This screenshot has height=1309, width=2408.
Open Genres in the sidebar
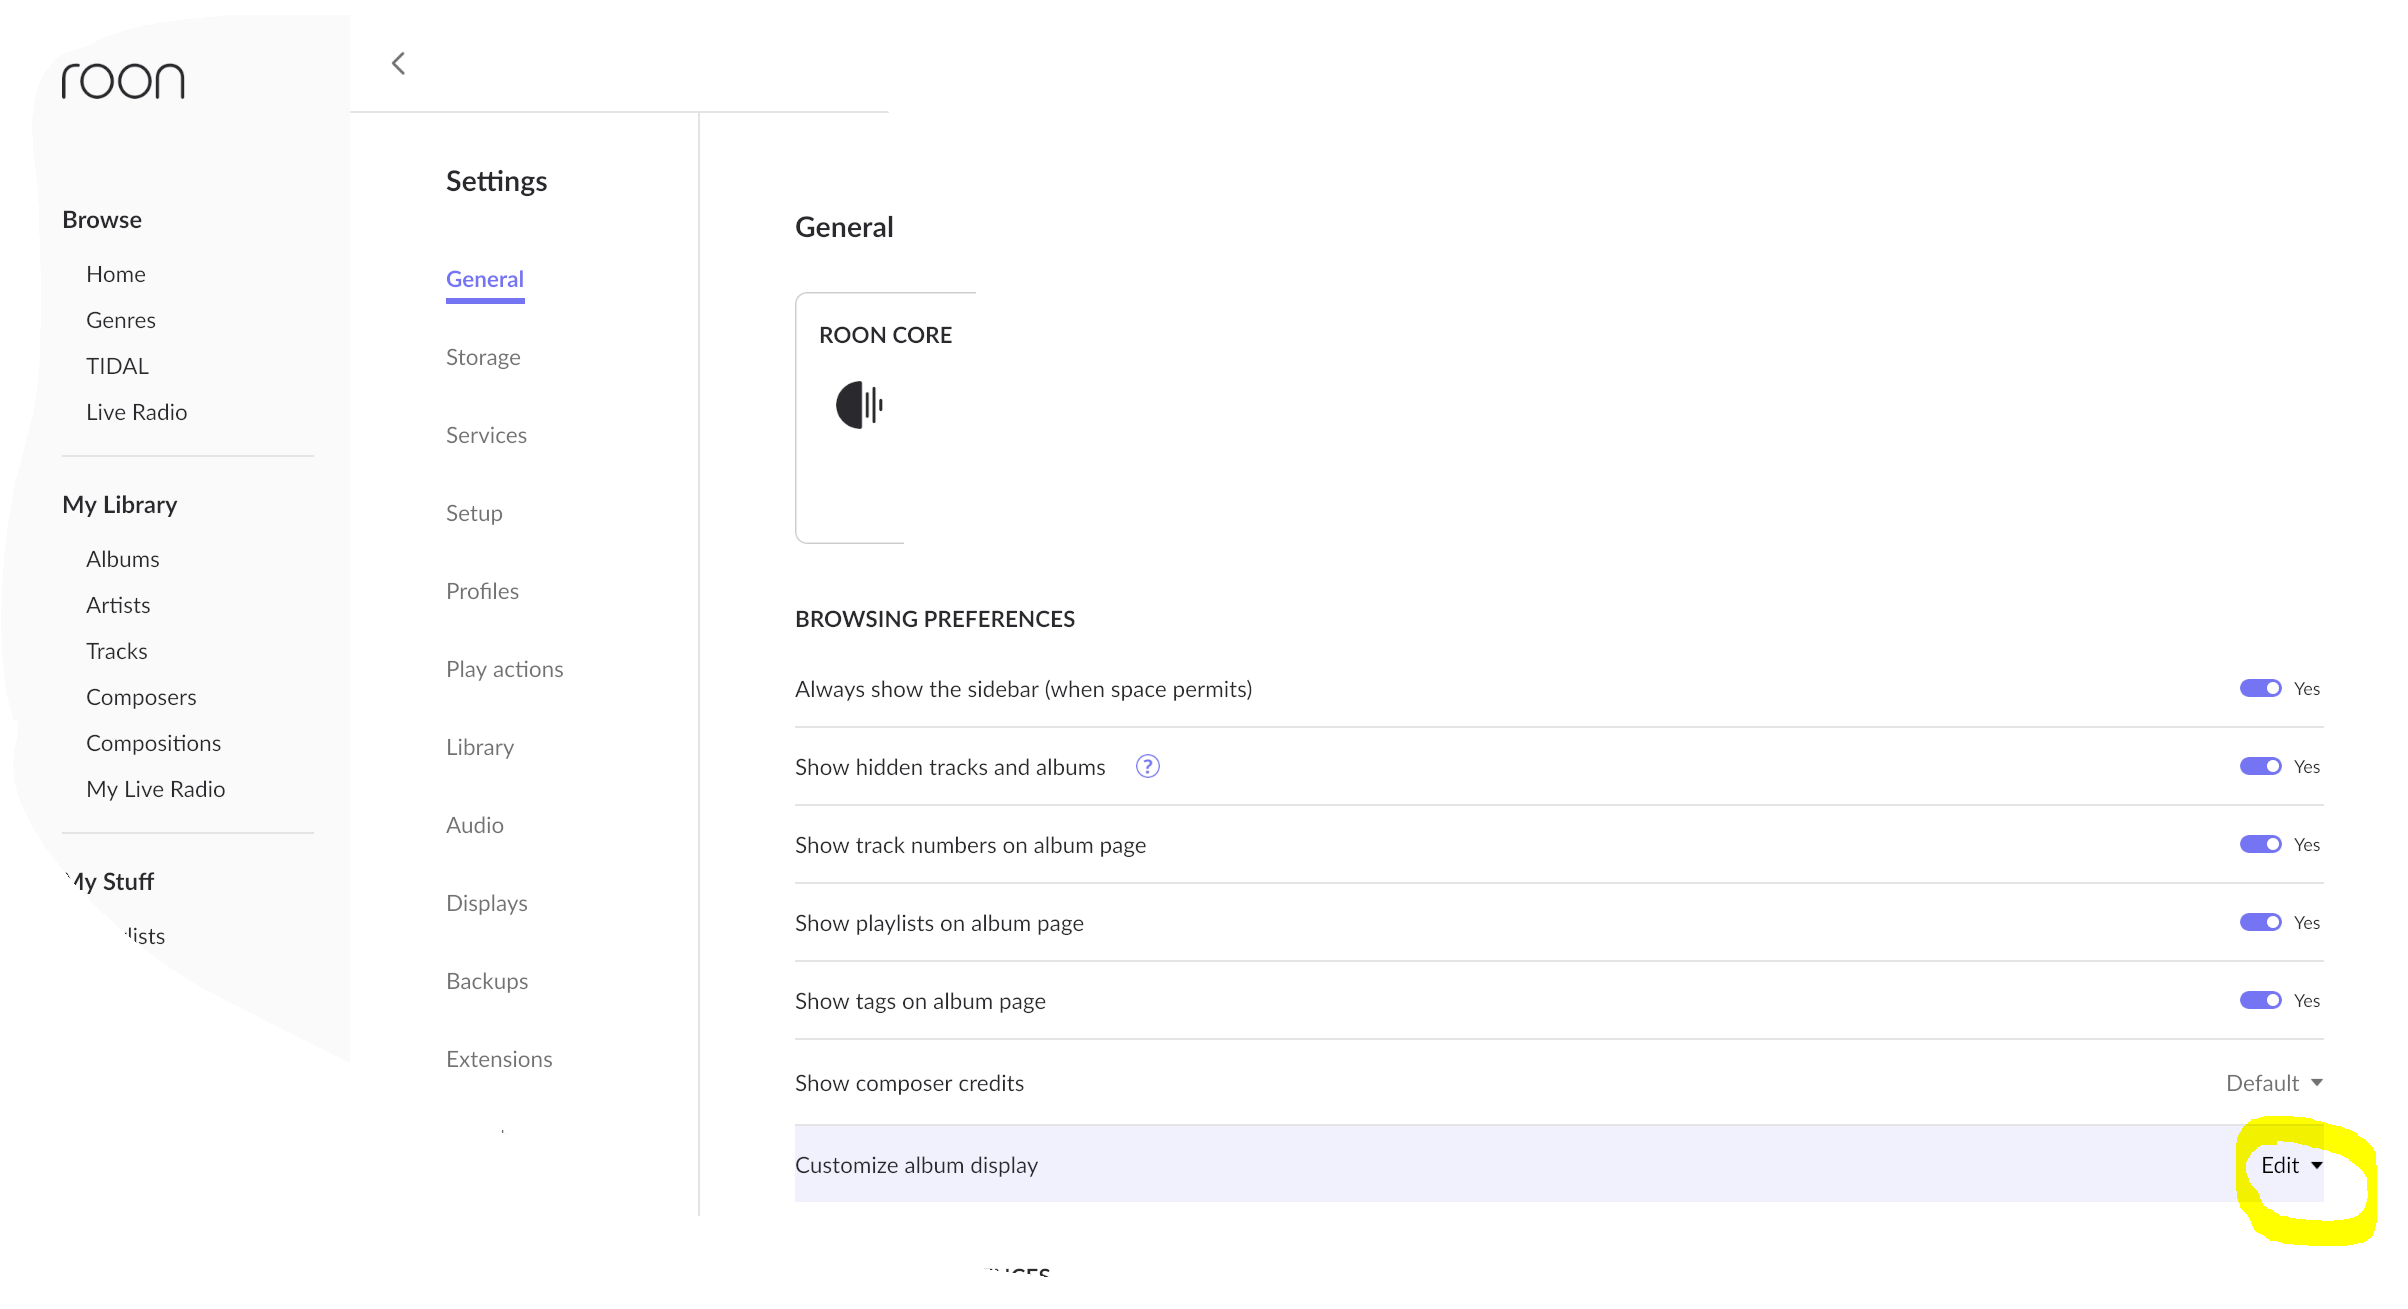click(121, 321)
